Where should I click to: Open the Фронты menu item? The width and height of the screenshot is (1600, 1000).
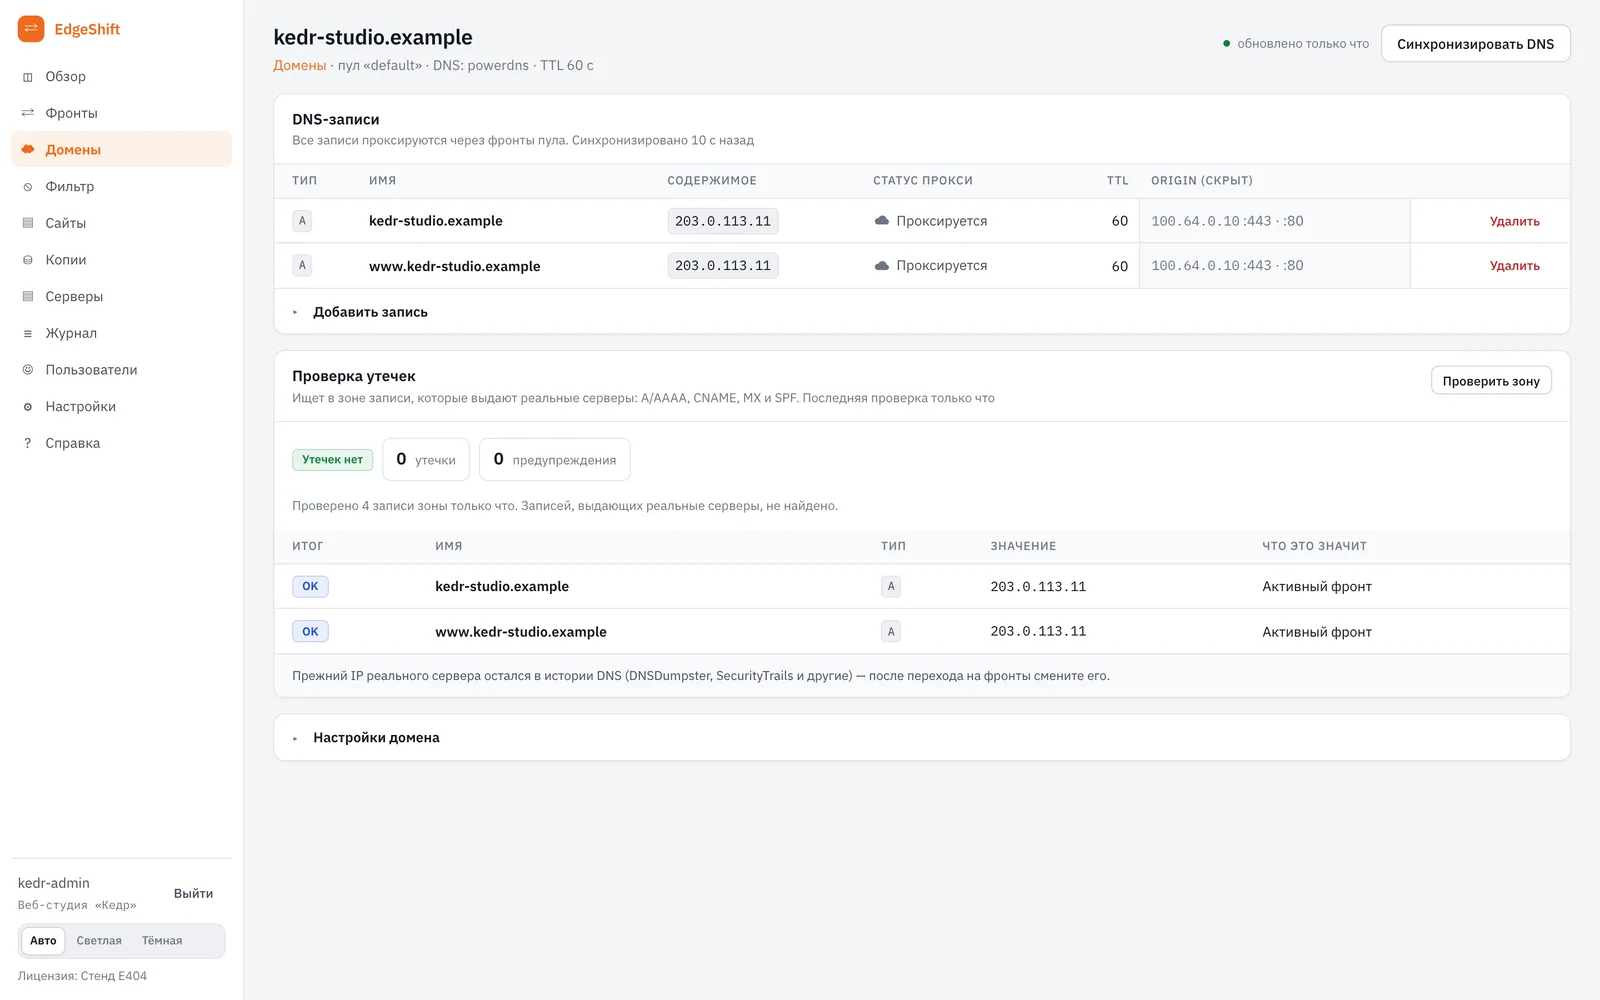121,113
